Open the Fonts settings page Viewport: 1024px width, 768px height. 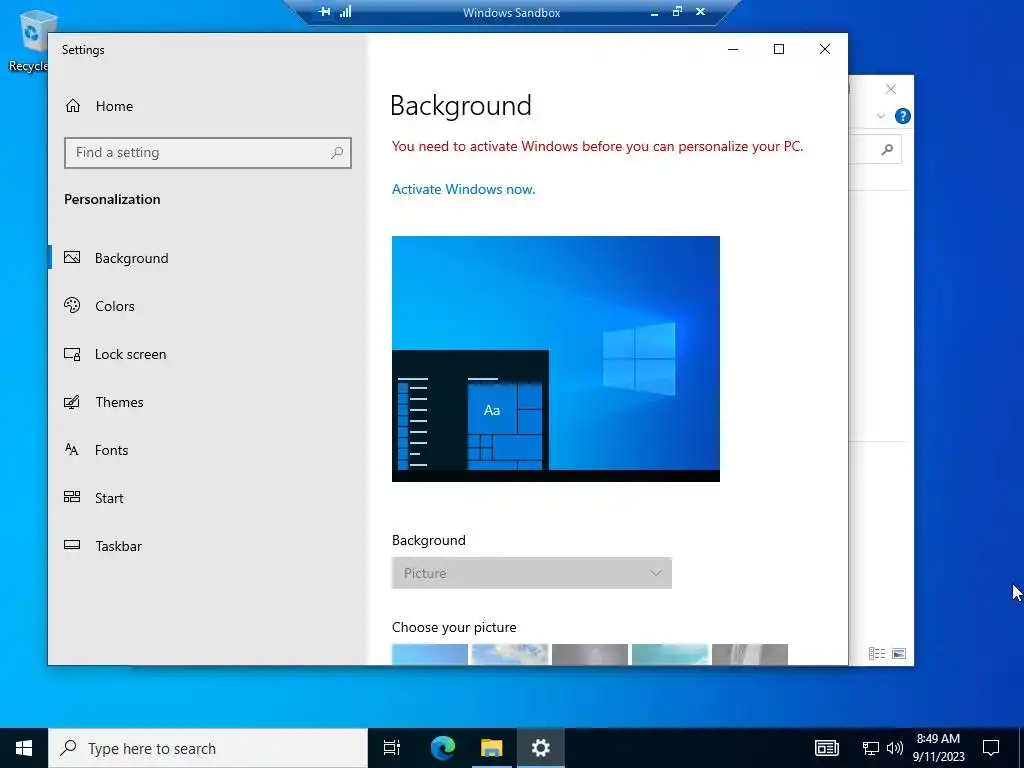(x=208, y=450)
